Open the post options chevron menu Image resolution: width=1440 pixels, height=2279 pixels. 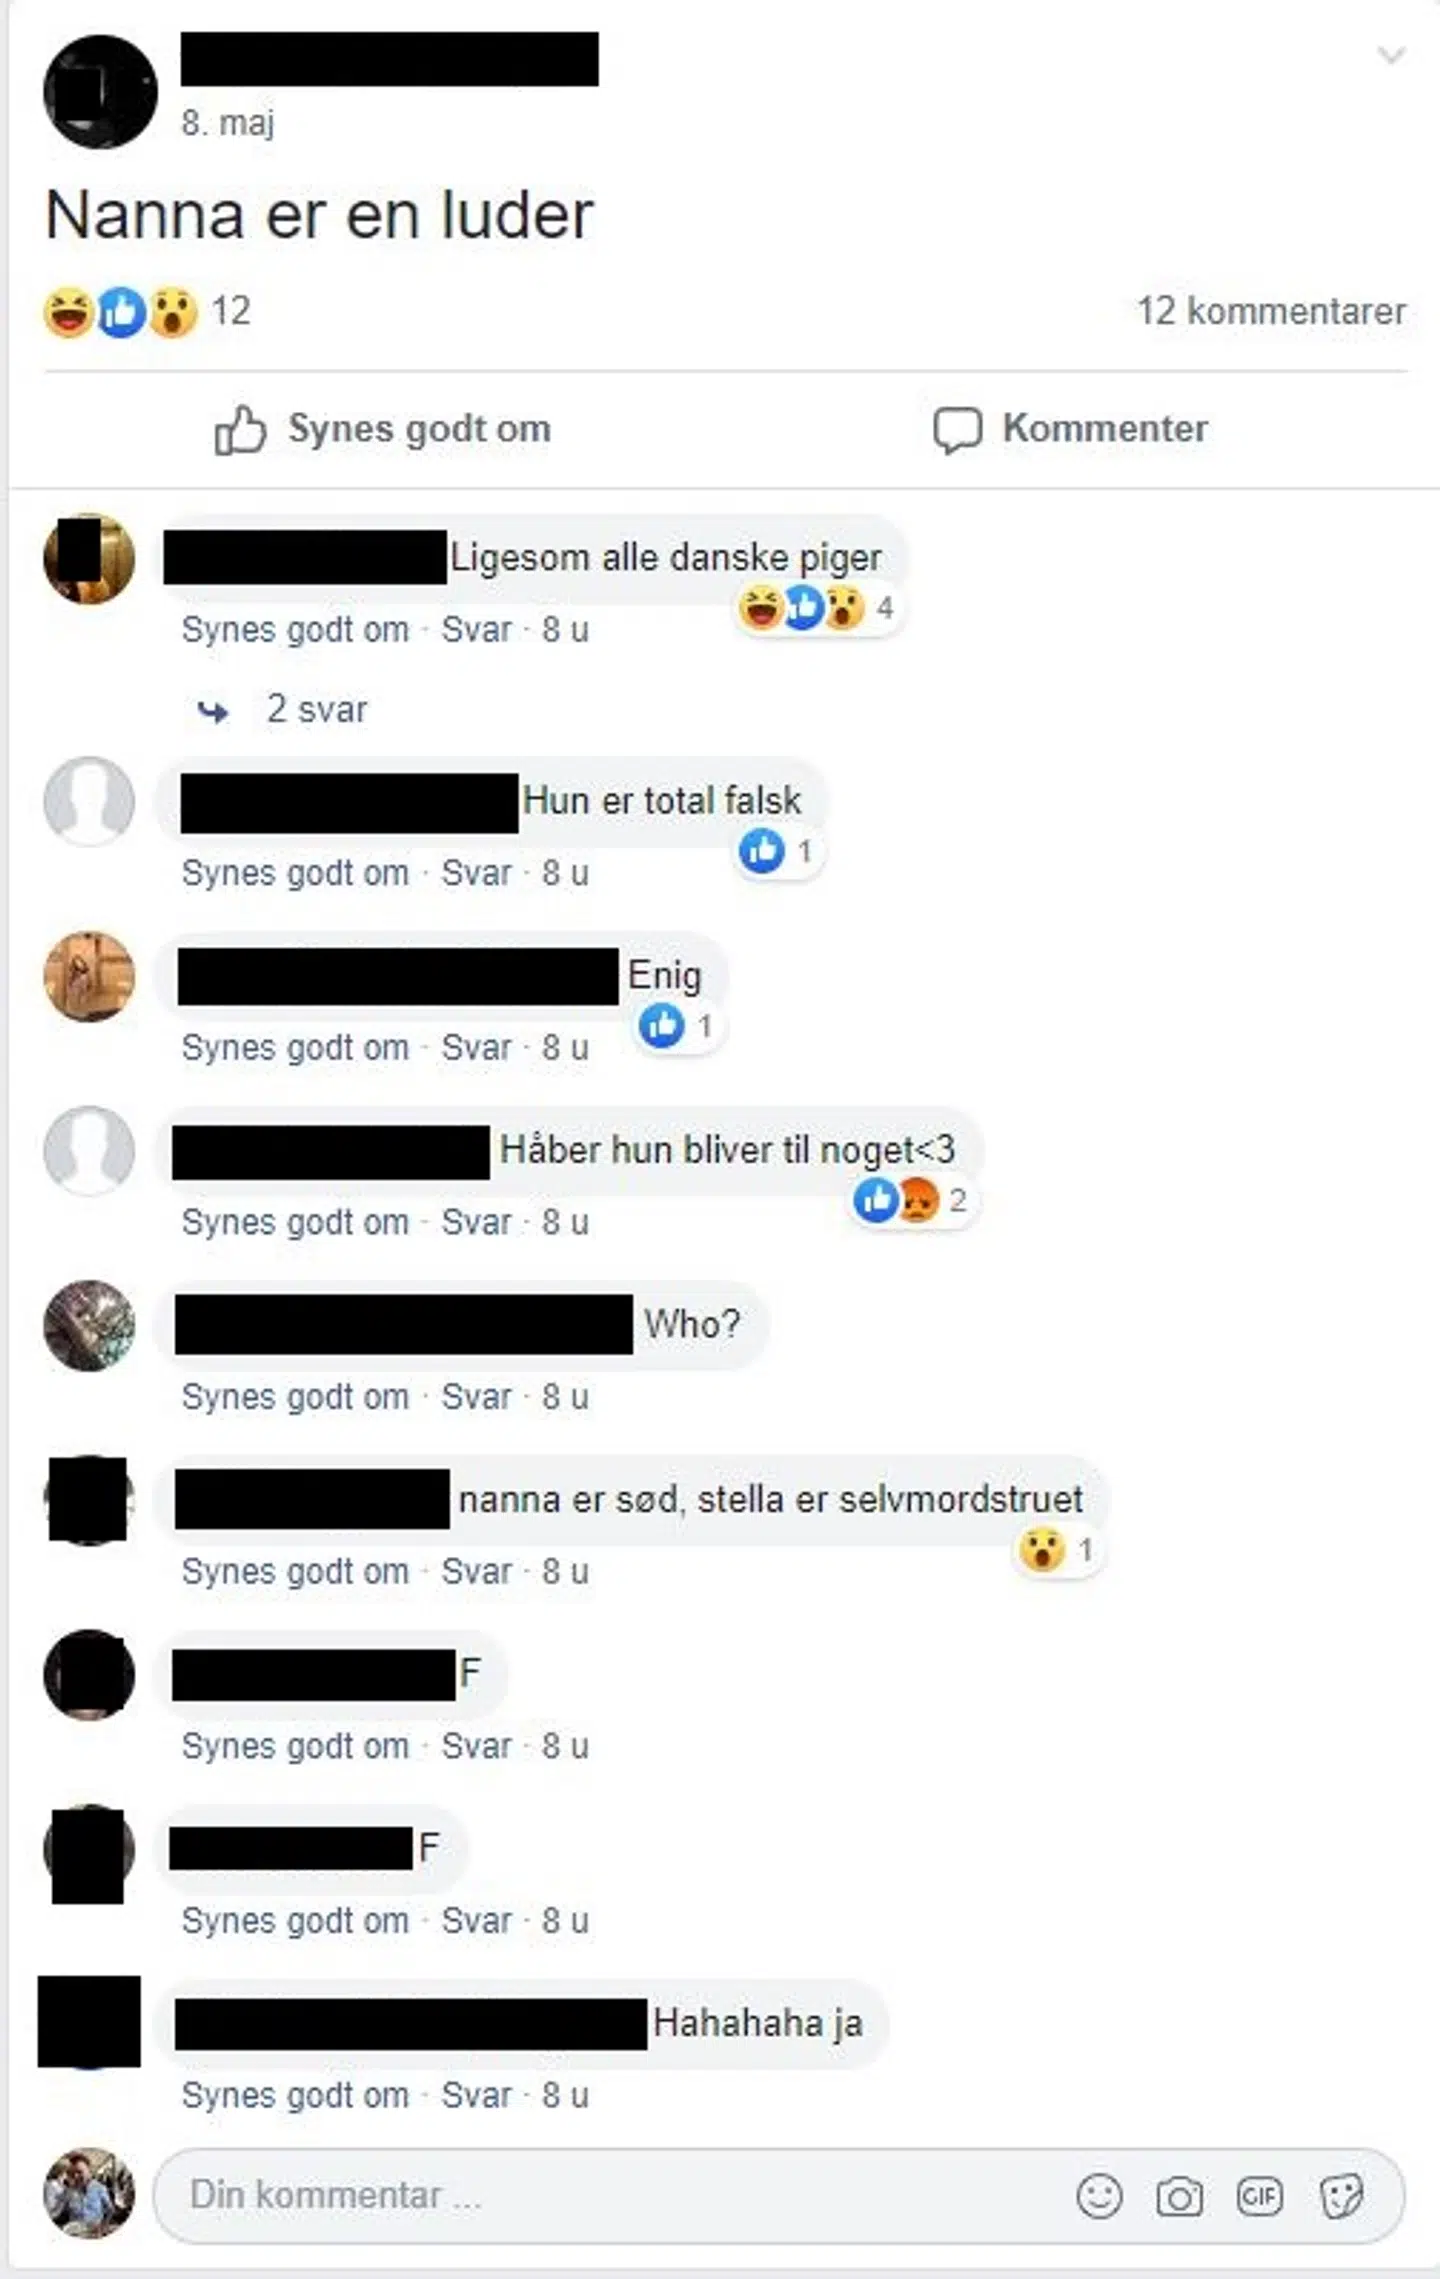1391,55
